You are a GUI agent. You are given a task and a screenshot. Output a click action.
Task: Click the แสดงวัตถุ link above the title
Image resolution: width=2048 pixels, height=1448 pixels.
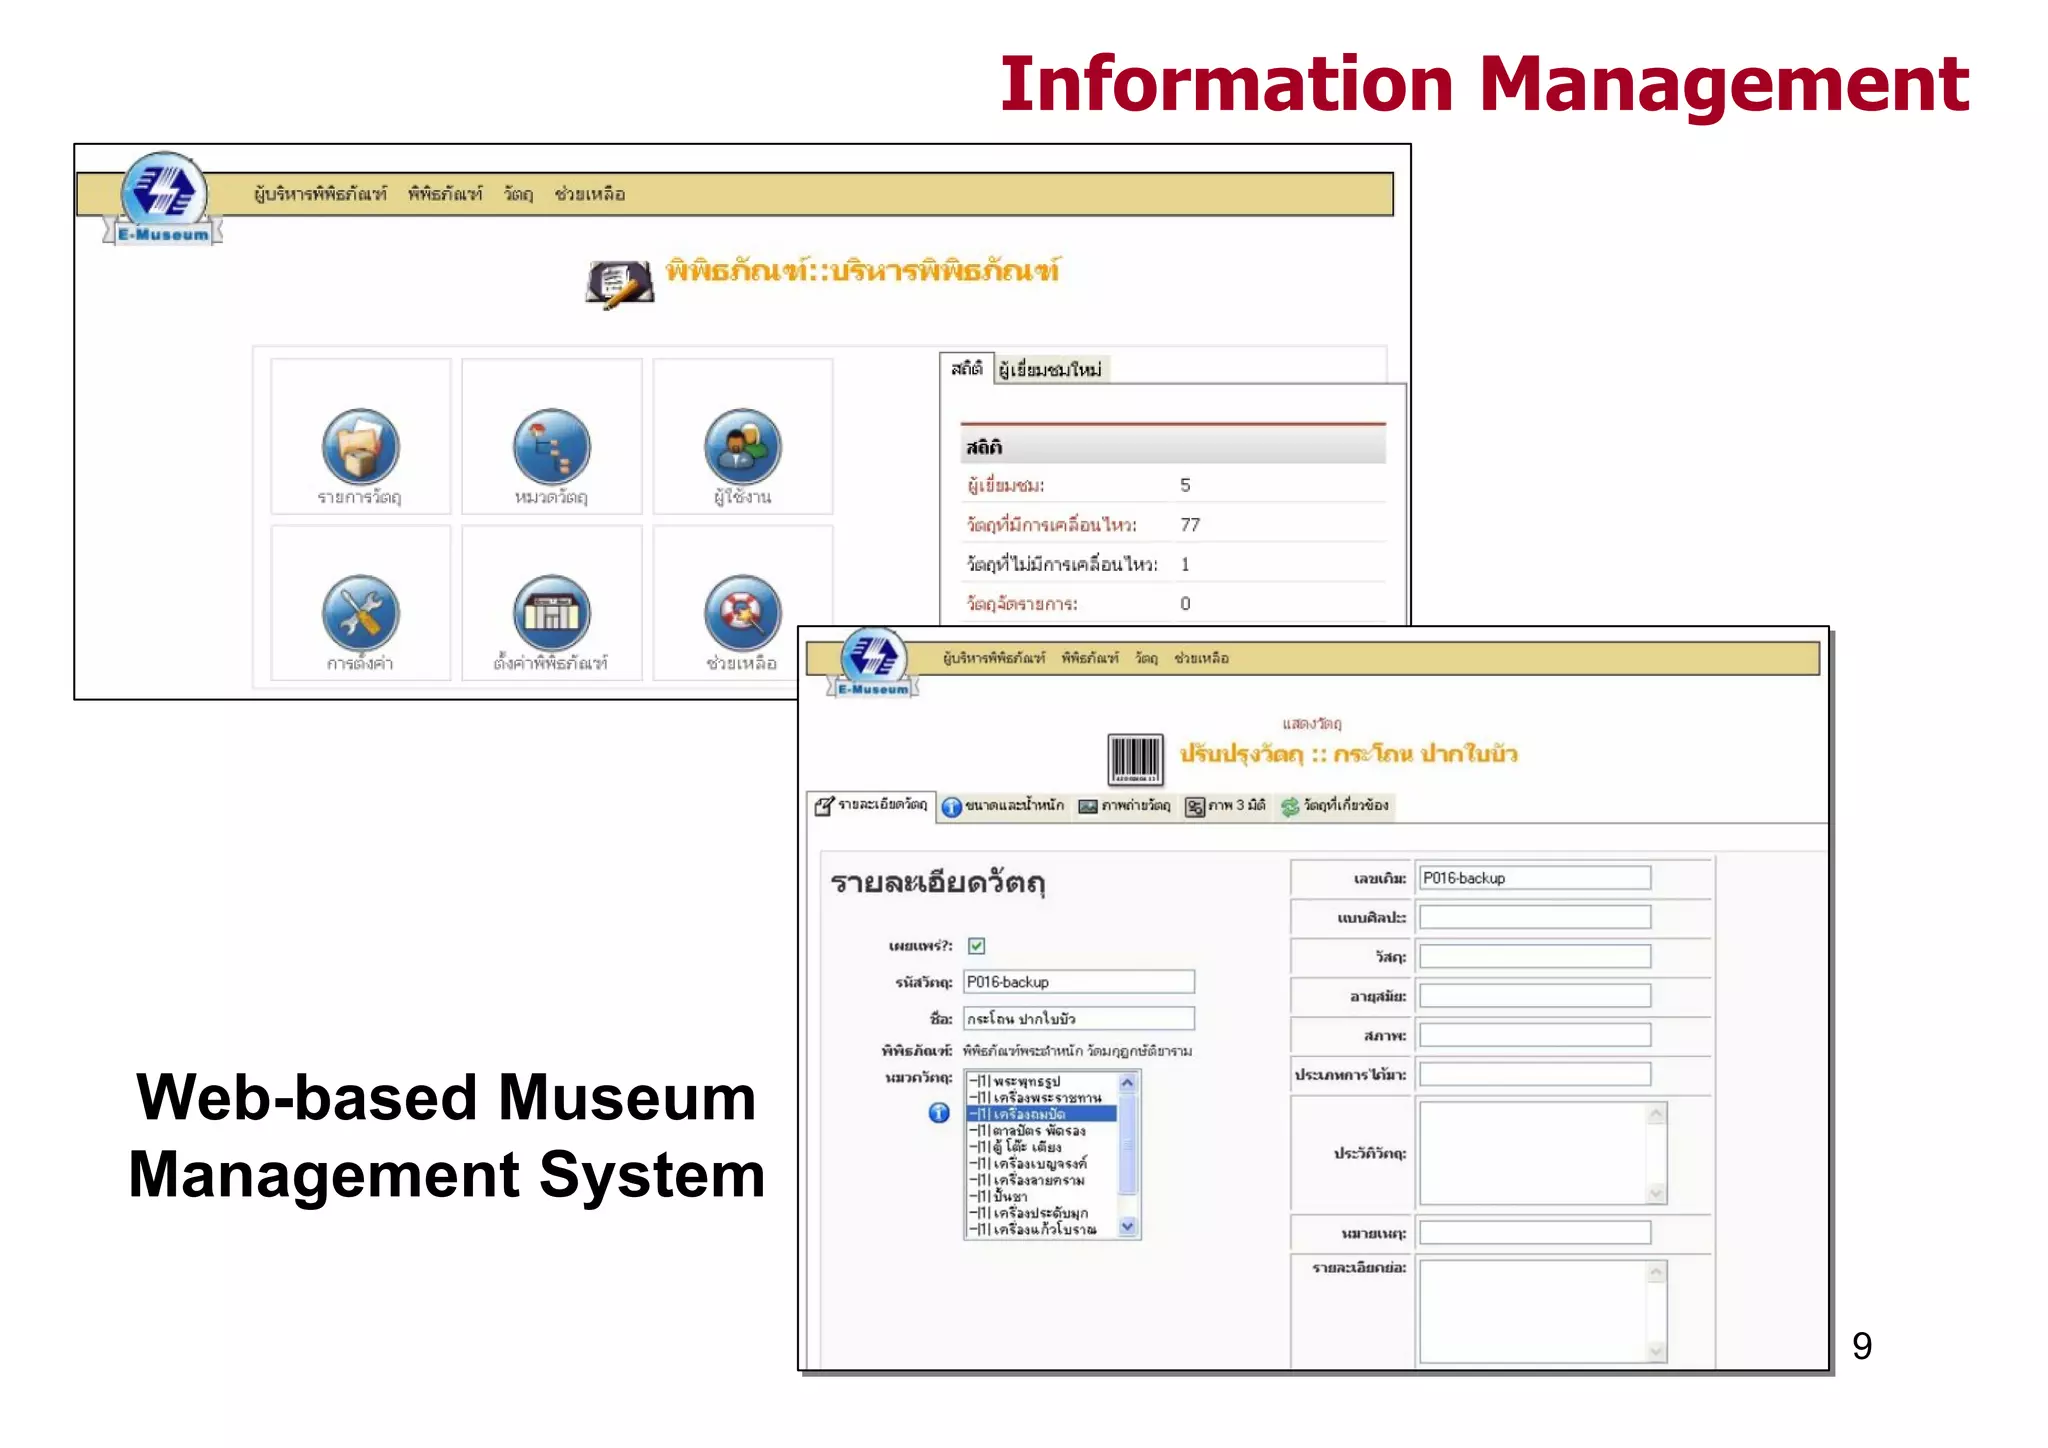[1312, 723]
